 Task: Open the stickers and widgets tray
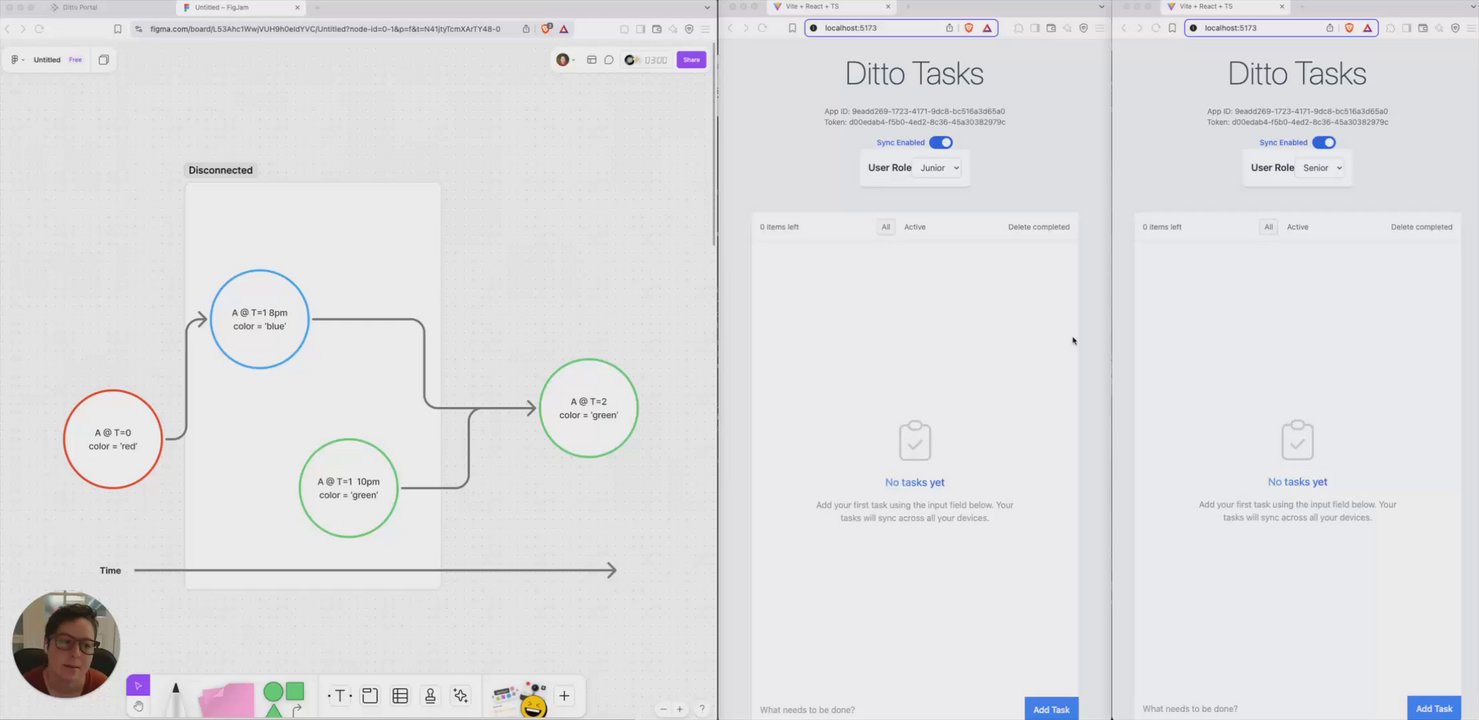(520, 699)
